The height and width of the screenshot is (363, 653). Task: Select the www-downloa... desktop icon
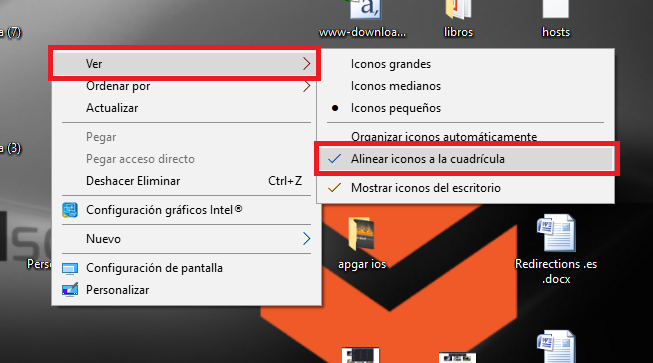[x=362, y=20]
